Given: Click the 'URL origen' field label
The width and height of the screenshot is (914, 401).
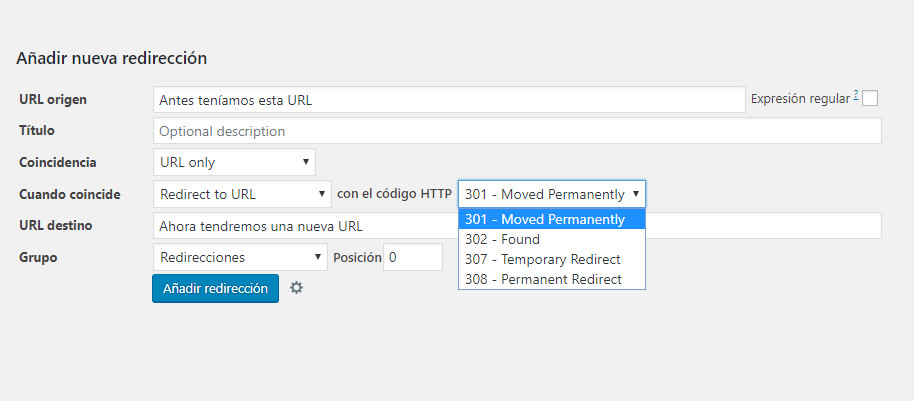Looking at the screenshot, I should click(53, 99).
